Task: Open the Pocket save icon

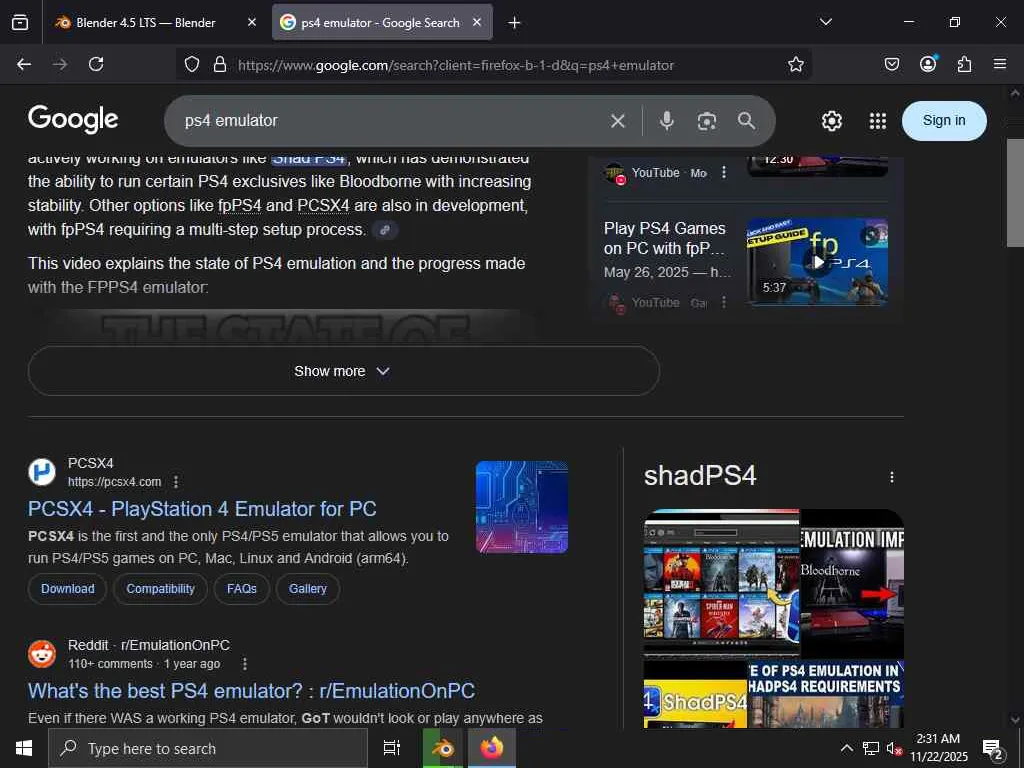Action: [892, 64]
